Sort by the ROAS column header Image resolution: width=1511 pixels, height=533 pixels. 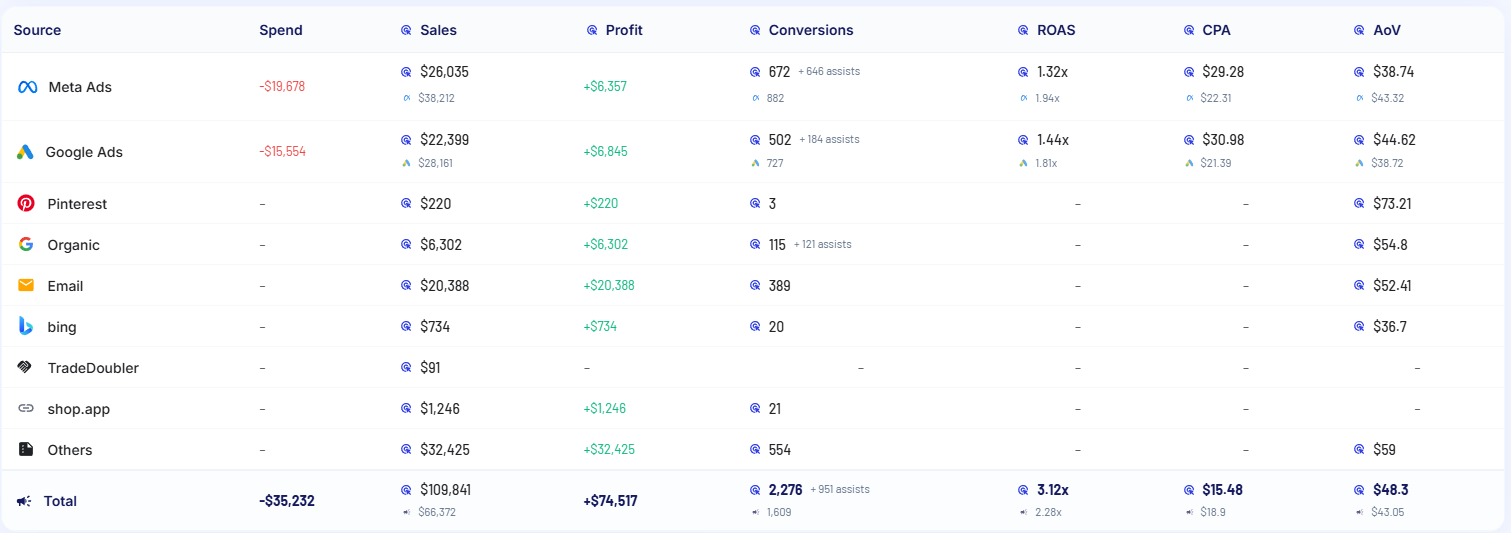click(x=1057, y=30)
